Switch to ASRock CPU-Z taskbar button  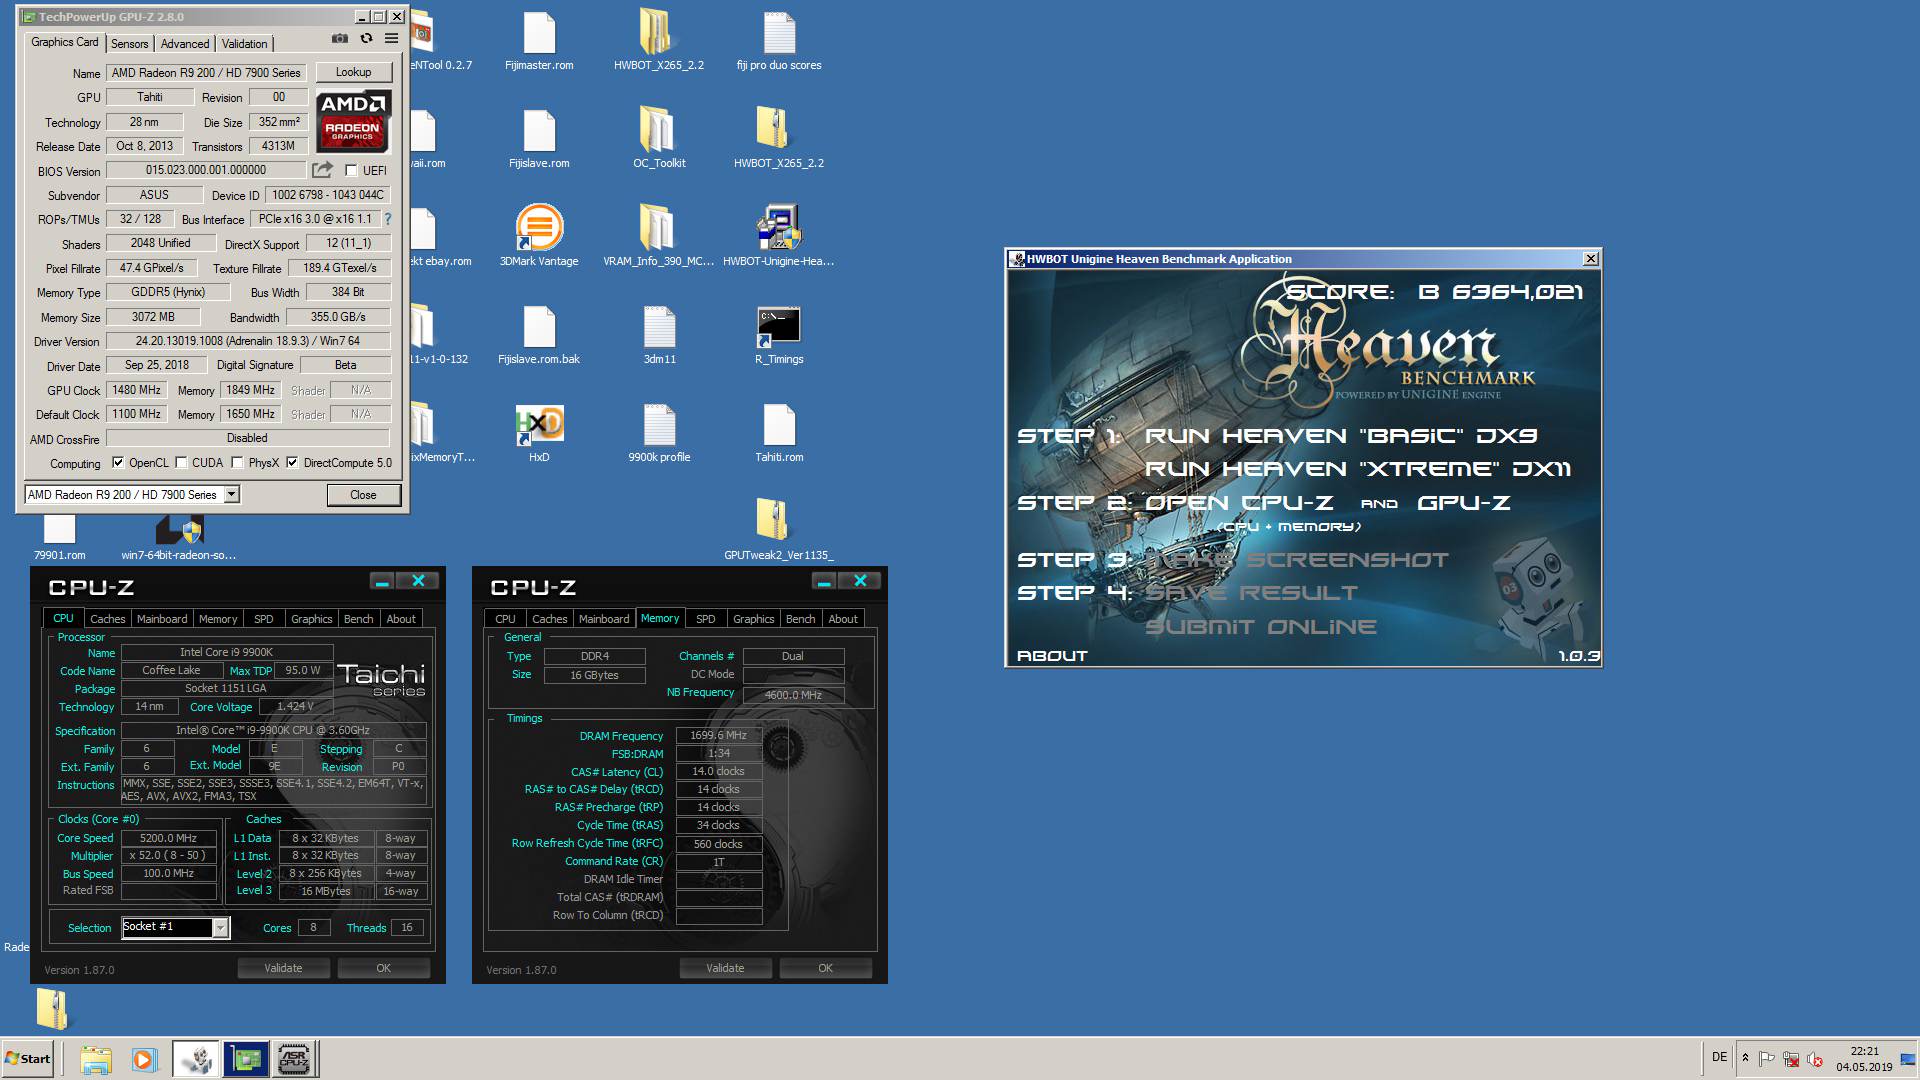coord(294,1059)
